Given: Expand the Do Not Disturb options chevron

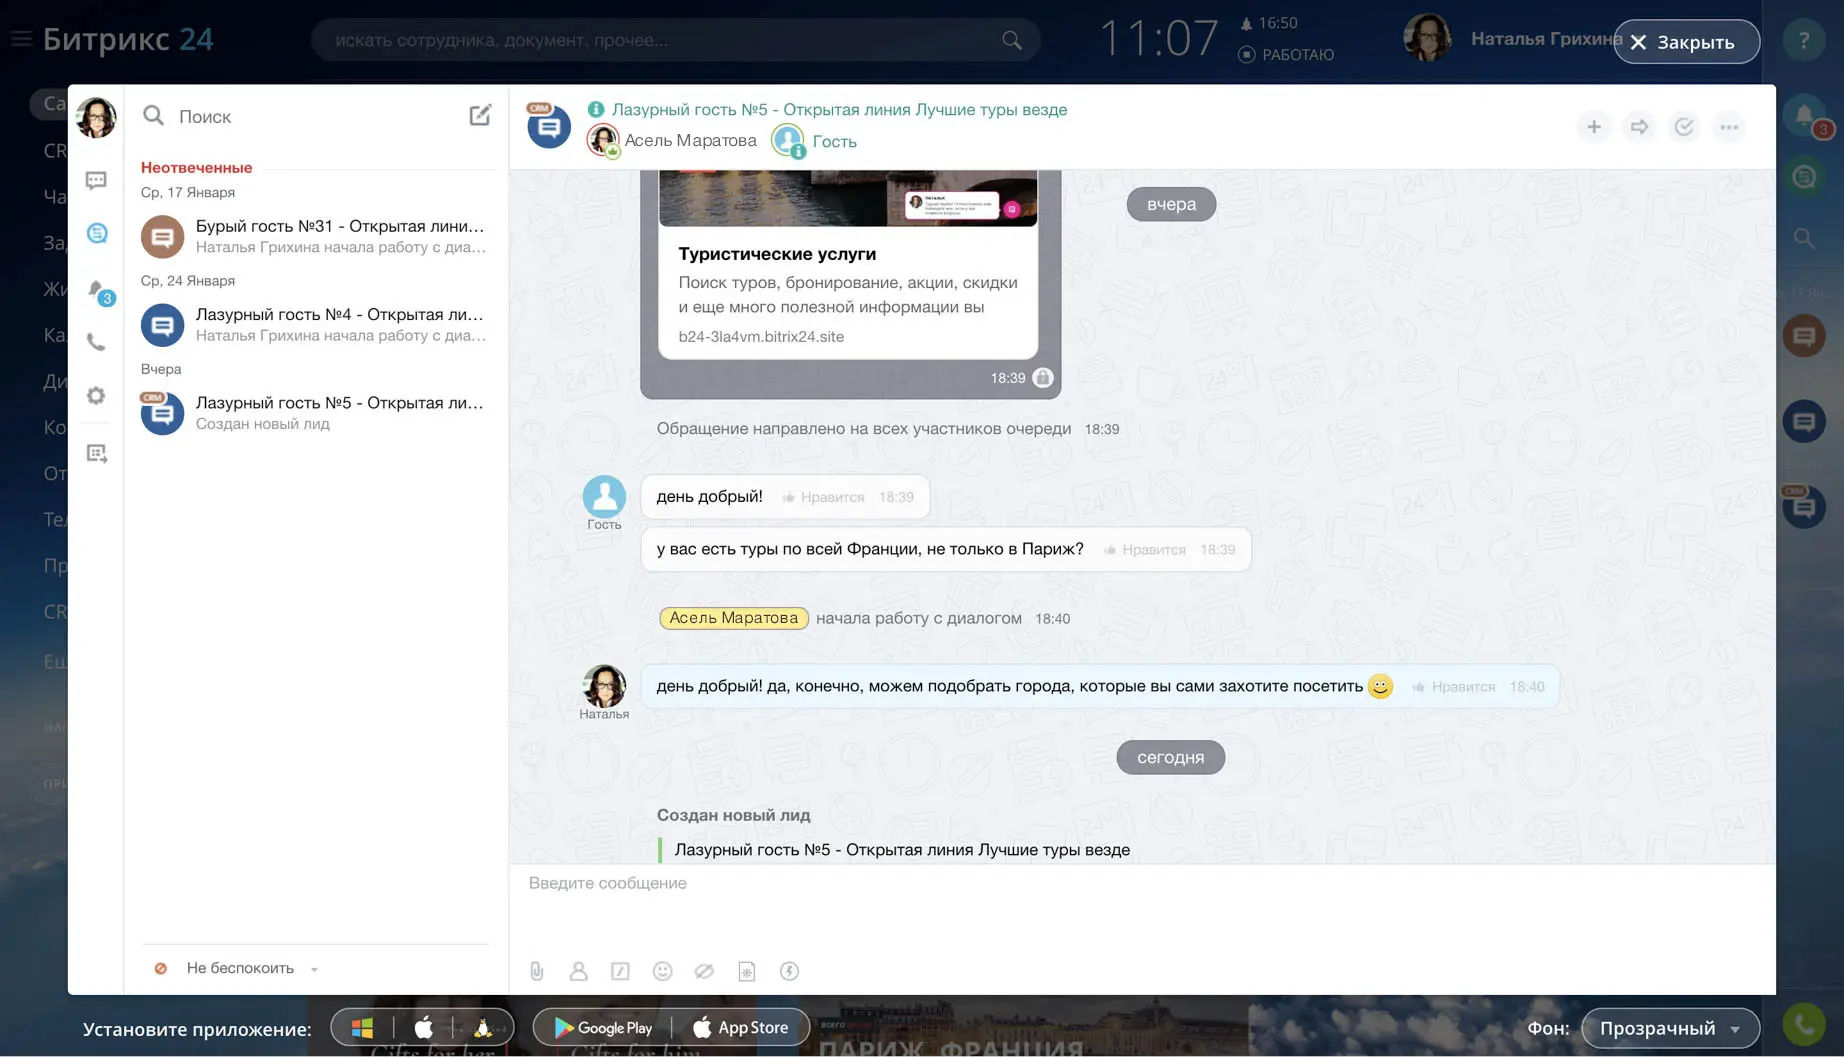Looking at the screenshot, I should pyautogui.click(x=313, y=969).
